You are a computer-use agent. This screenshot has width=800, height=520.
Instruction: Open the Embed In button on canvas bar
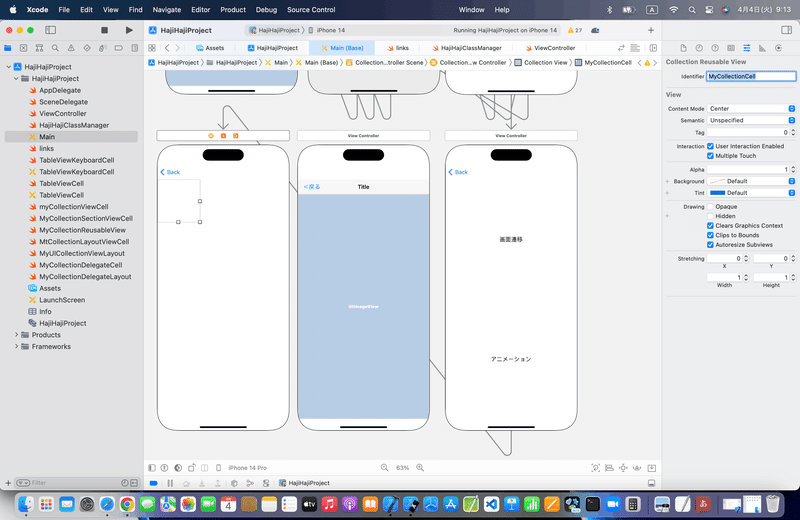coord(652,467)
